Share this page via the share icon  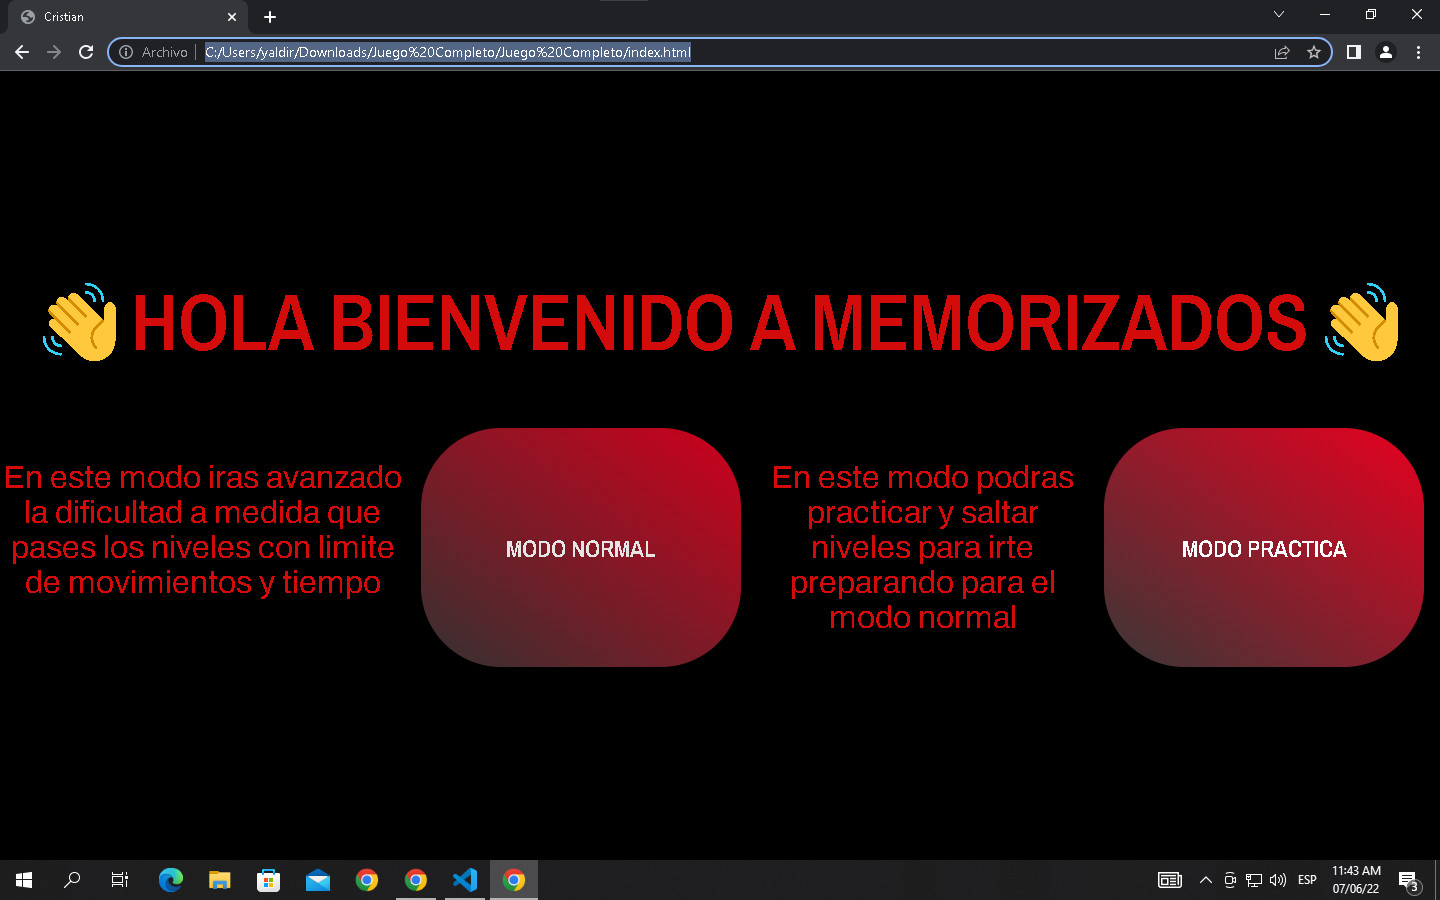pyautogui.click(x=1282, y=52)
